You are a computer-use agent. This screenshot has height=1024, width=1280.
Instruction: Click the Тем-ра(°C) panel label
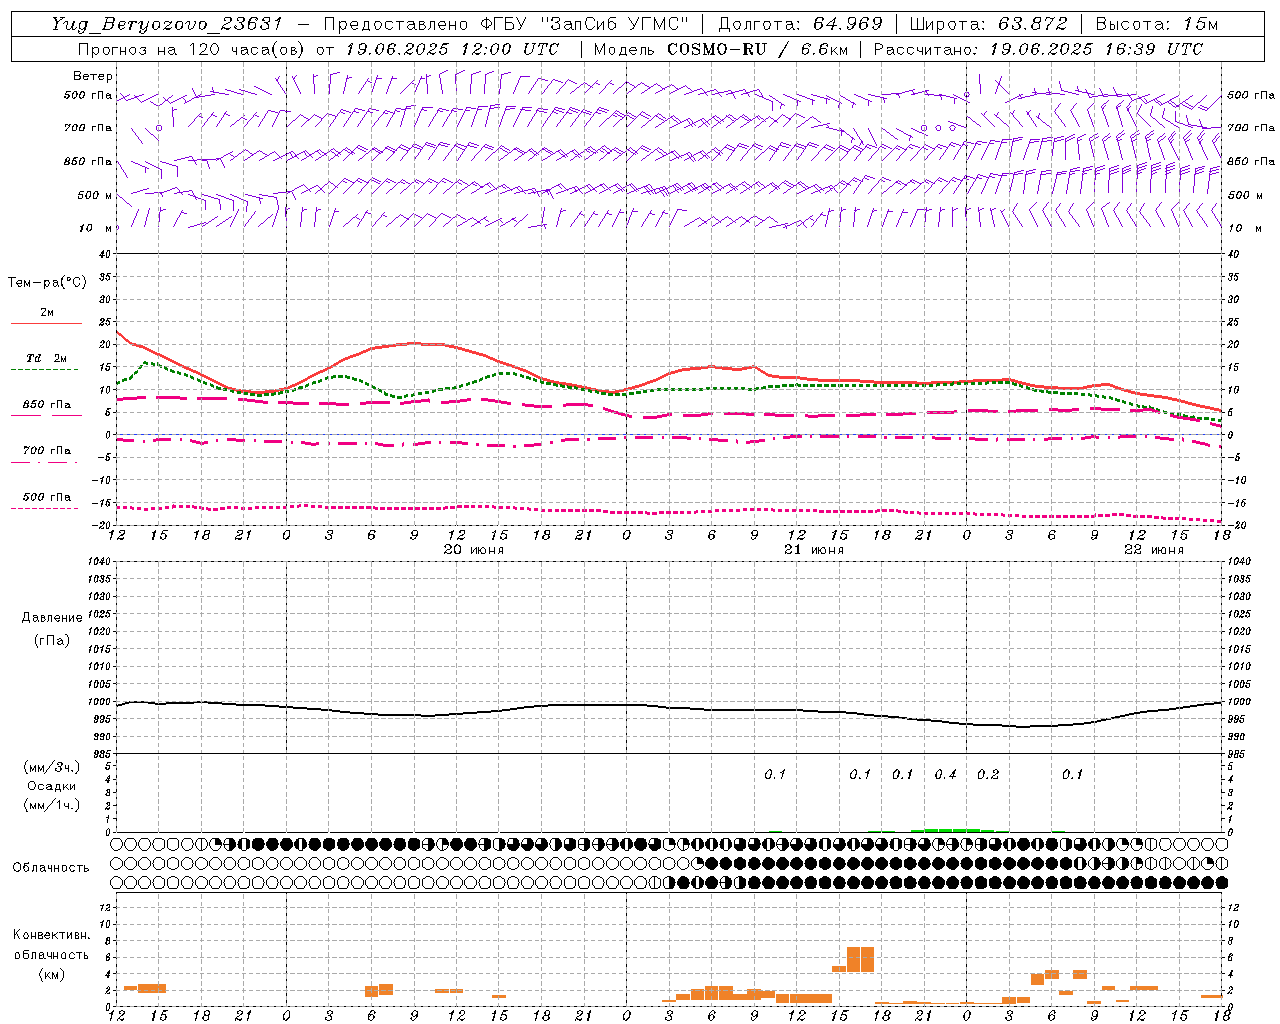[47, 283]
